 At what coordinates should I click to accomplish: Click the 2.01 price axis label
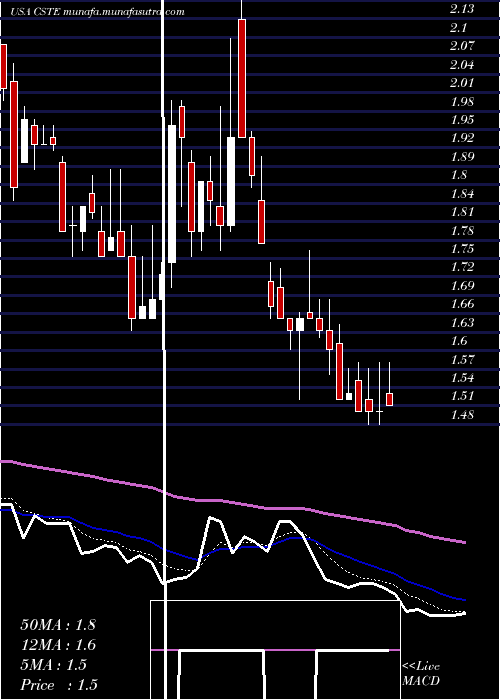(462, 83)
